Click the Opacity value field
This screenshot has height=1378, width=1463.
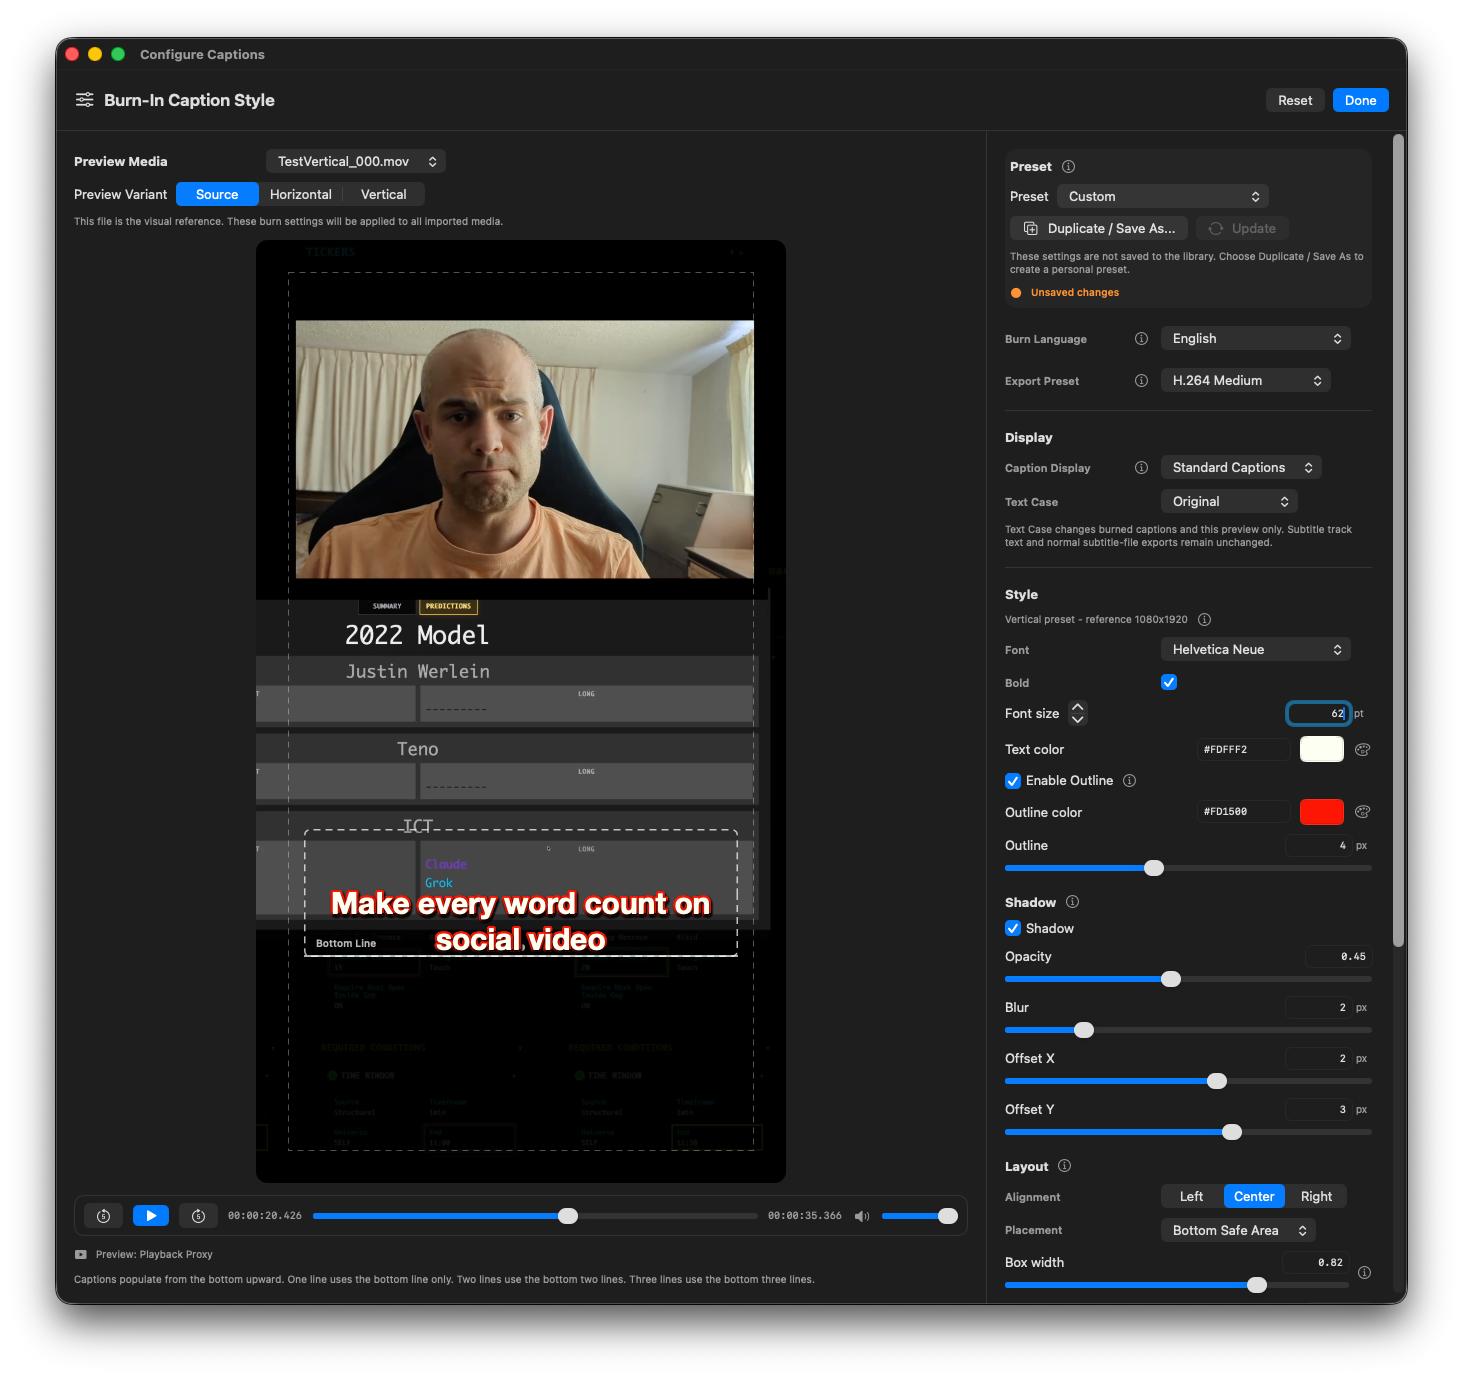pos(1338,957)
